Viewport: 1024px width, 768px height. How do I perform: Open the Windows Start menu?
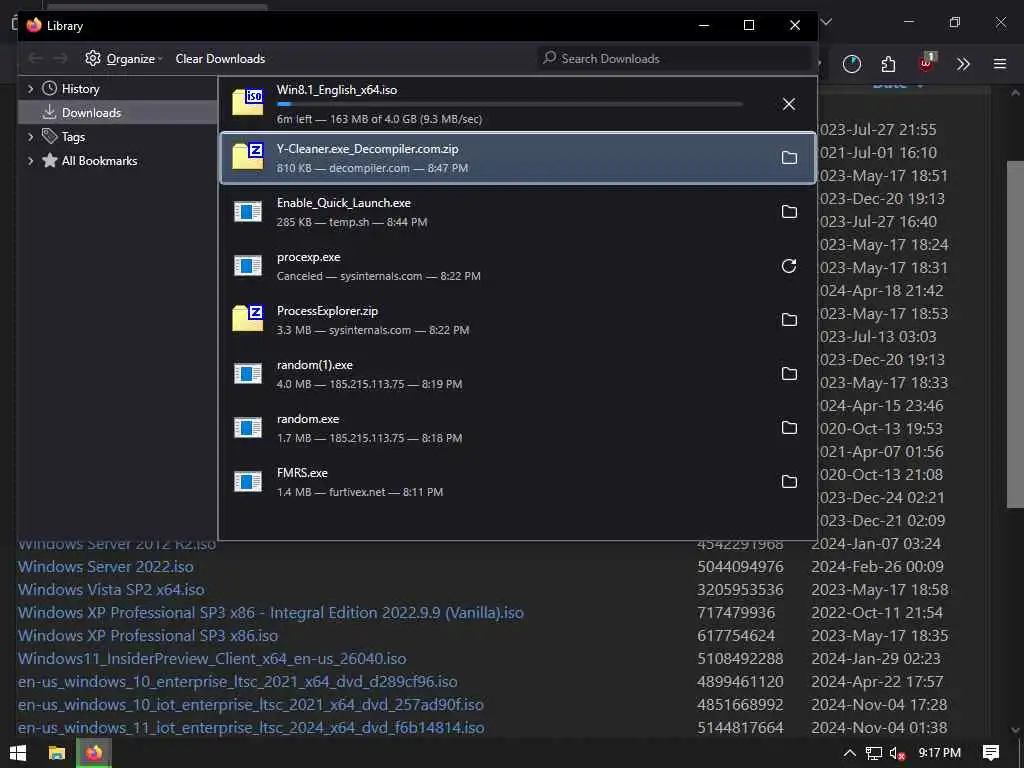(x=18, y=753)
